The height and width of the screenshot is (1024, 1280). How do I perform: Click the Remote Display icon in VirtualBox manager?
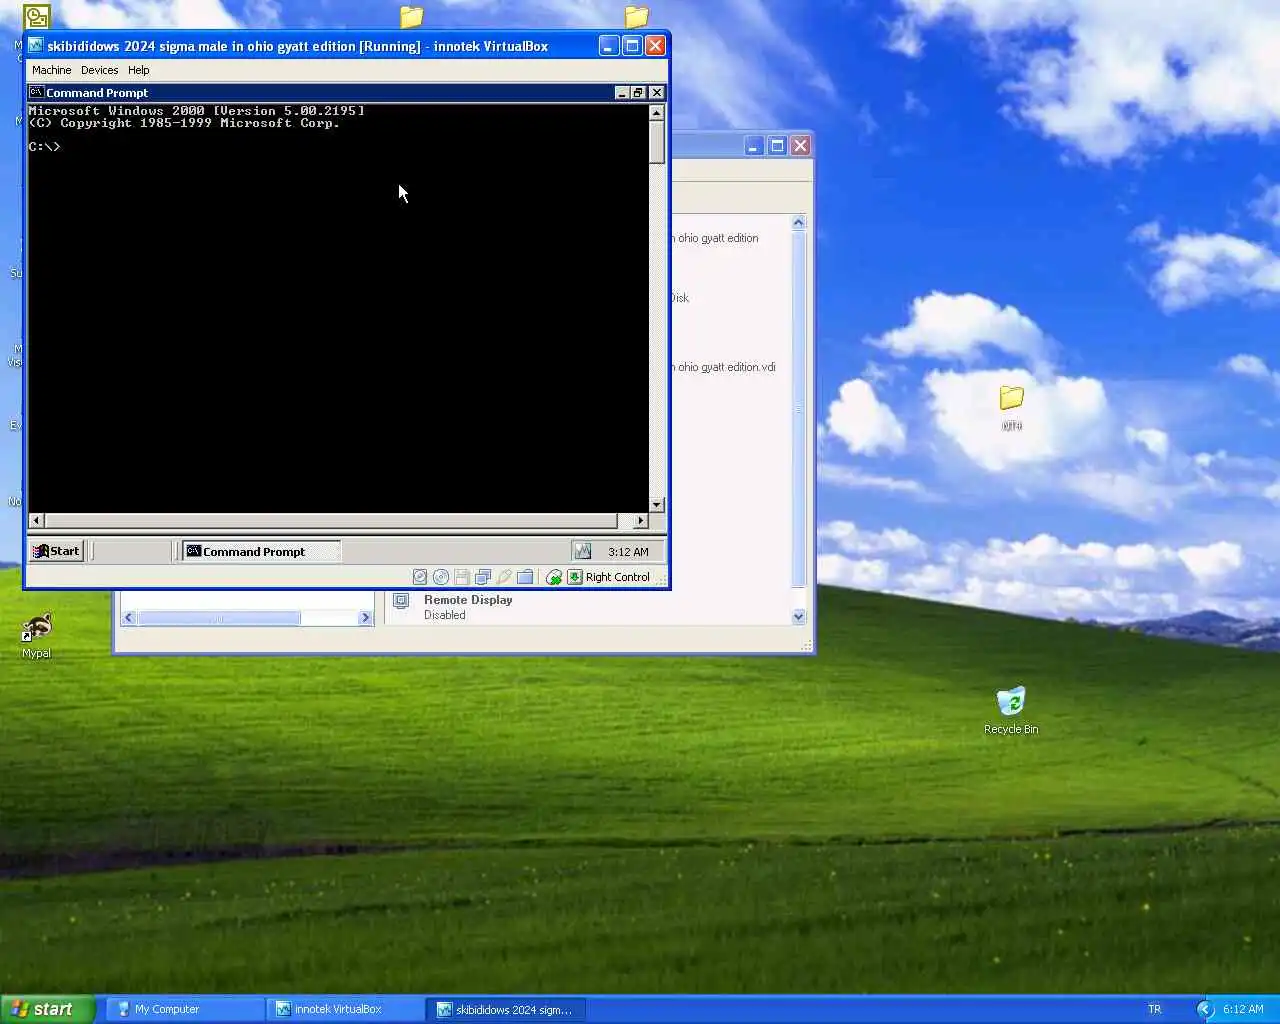pos(401,601)
